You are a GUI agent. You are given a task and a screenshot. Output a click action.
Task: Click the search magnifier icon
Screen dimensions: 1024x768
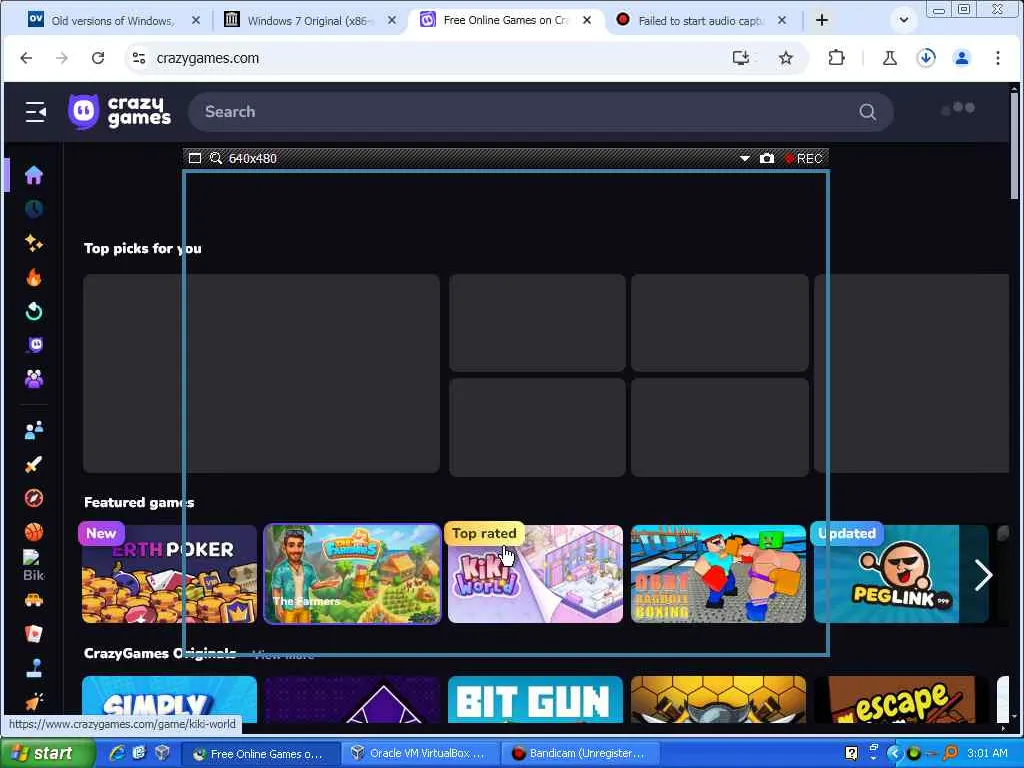[867, 112]
